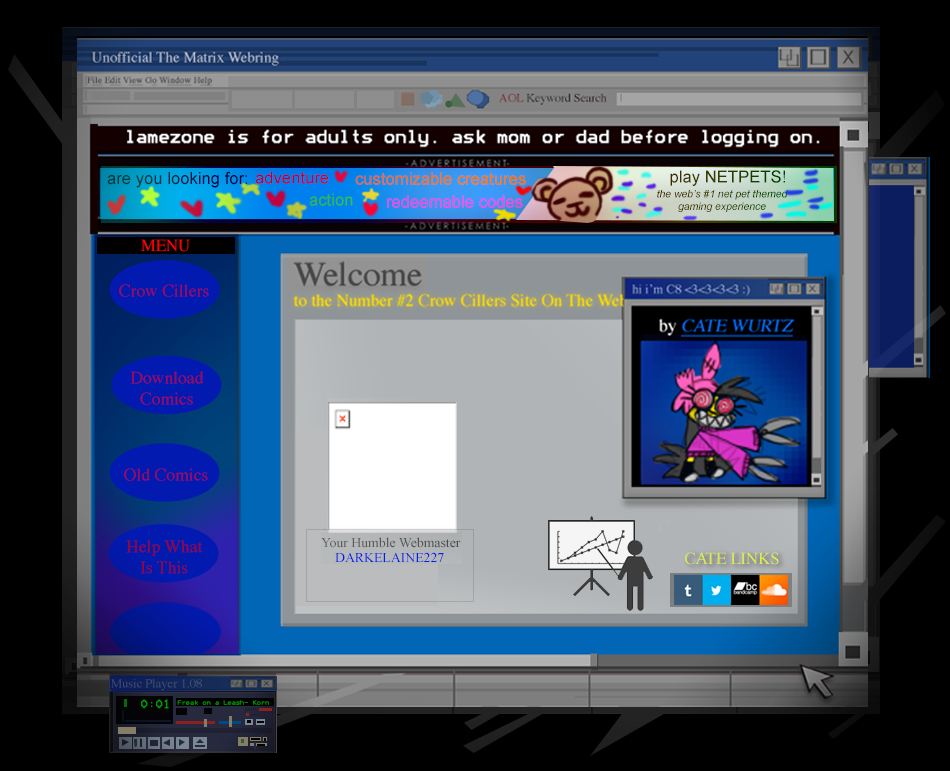The image size is (950, 771).
Task: Click the red MENU header
Action: coord(165,245)
